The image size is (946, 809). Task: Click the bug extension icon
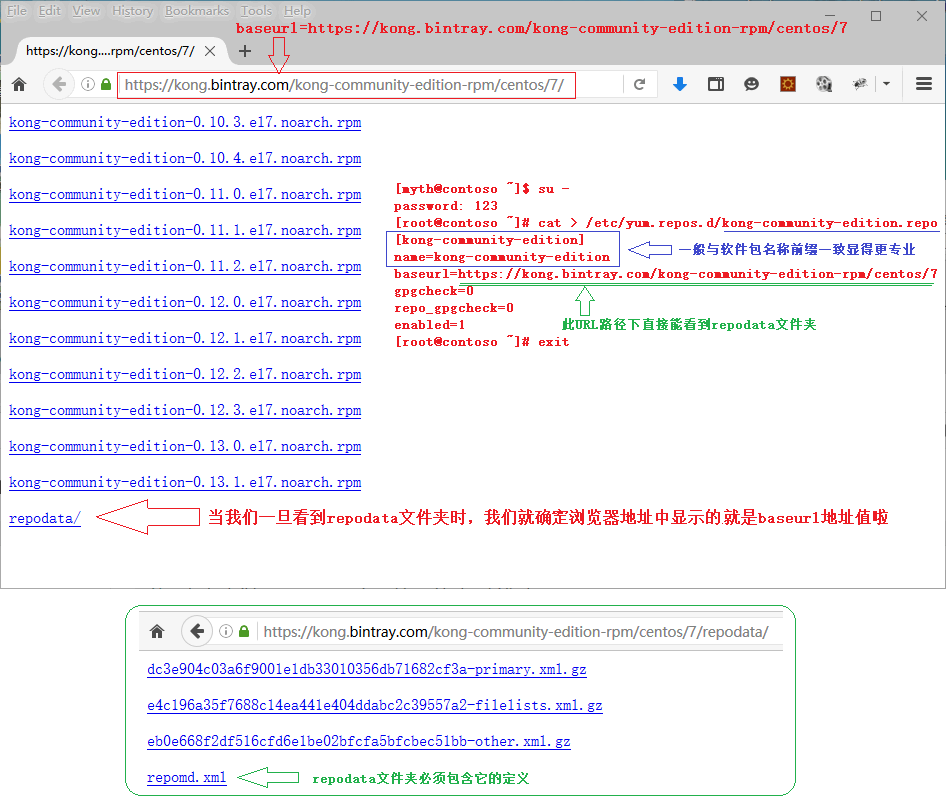[x=860, y=84]
